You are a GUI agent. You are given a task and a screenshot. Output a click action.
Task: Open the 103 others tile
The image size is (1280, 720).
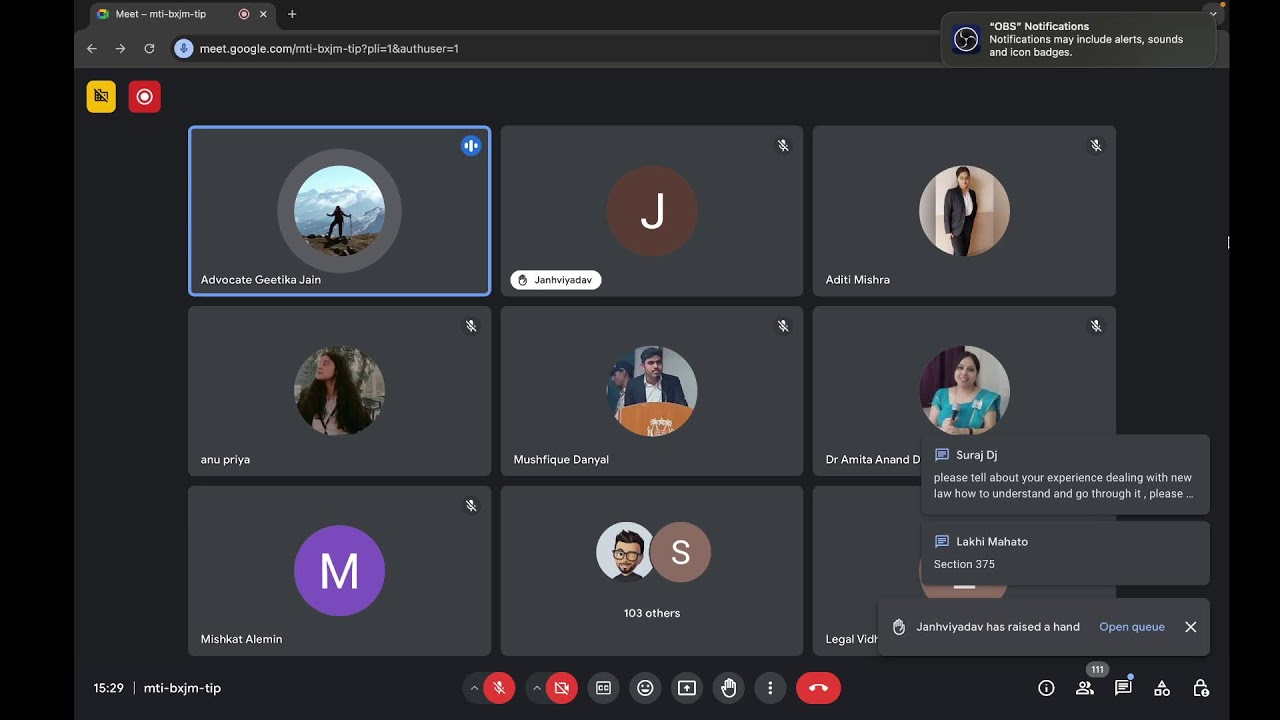[x=652, y=571]
